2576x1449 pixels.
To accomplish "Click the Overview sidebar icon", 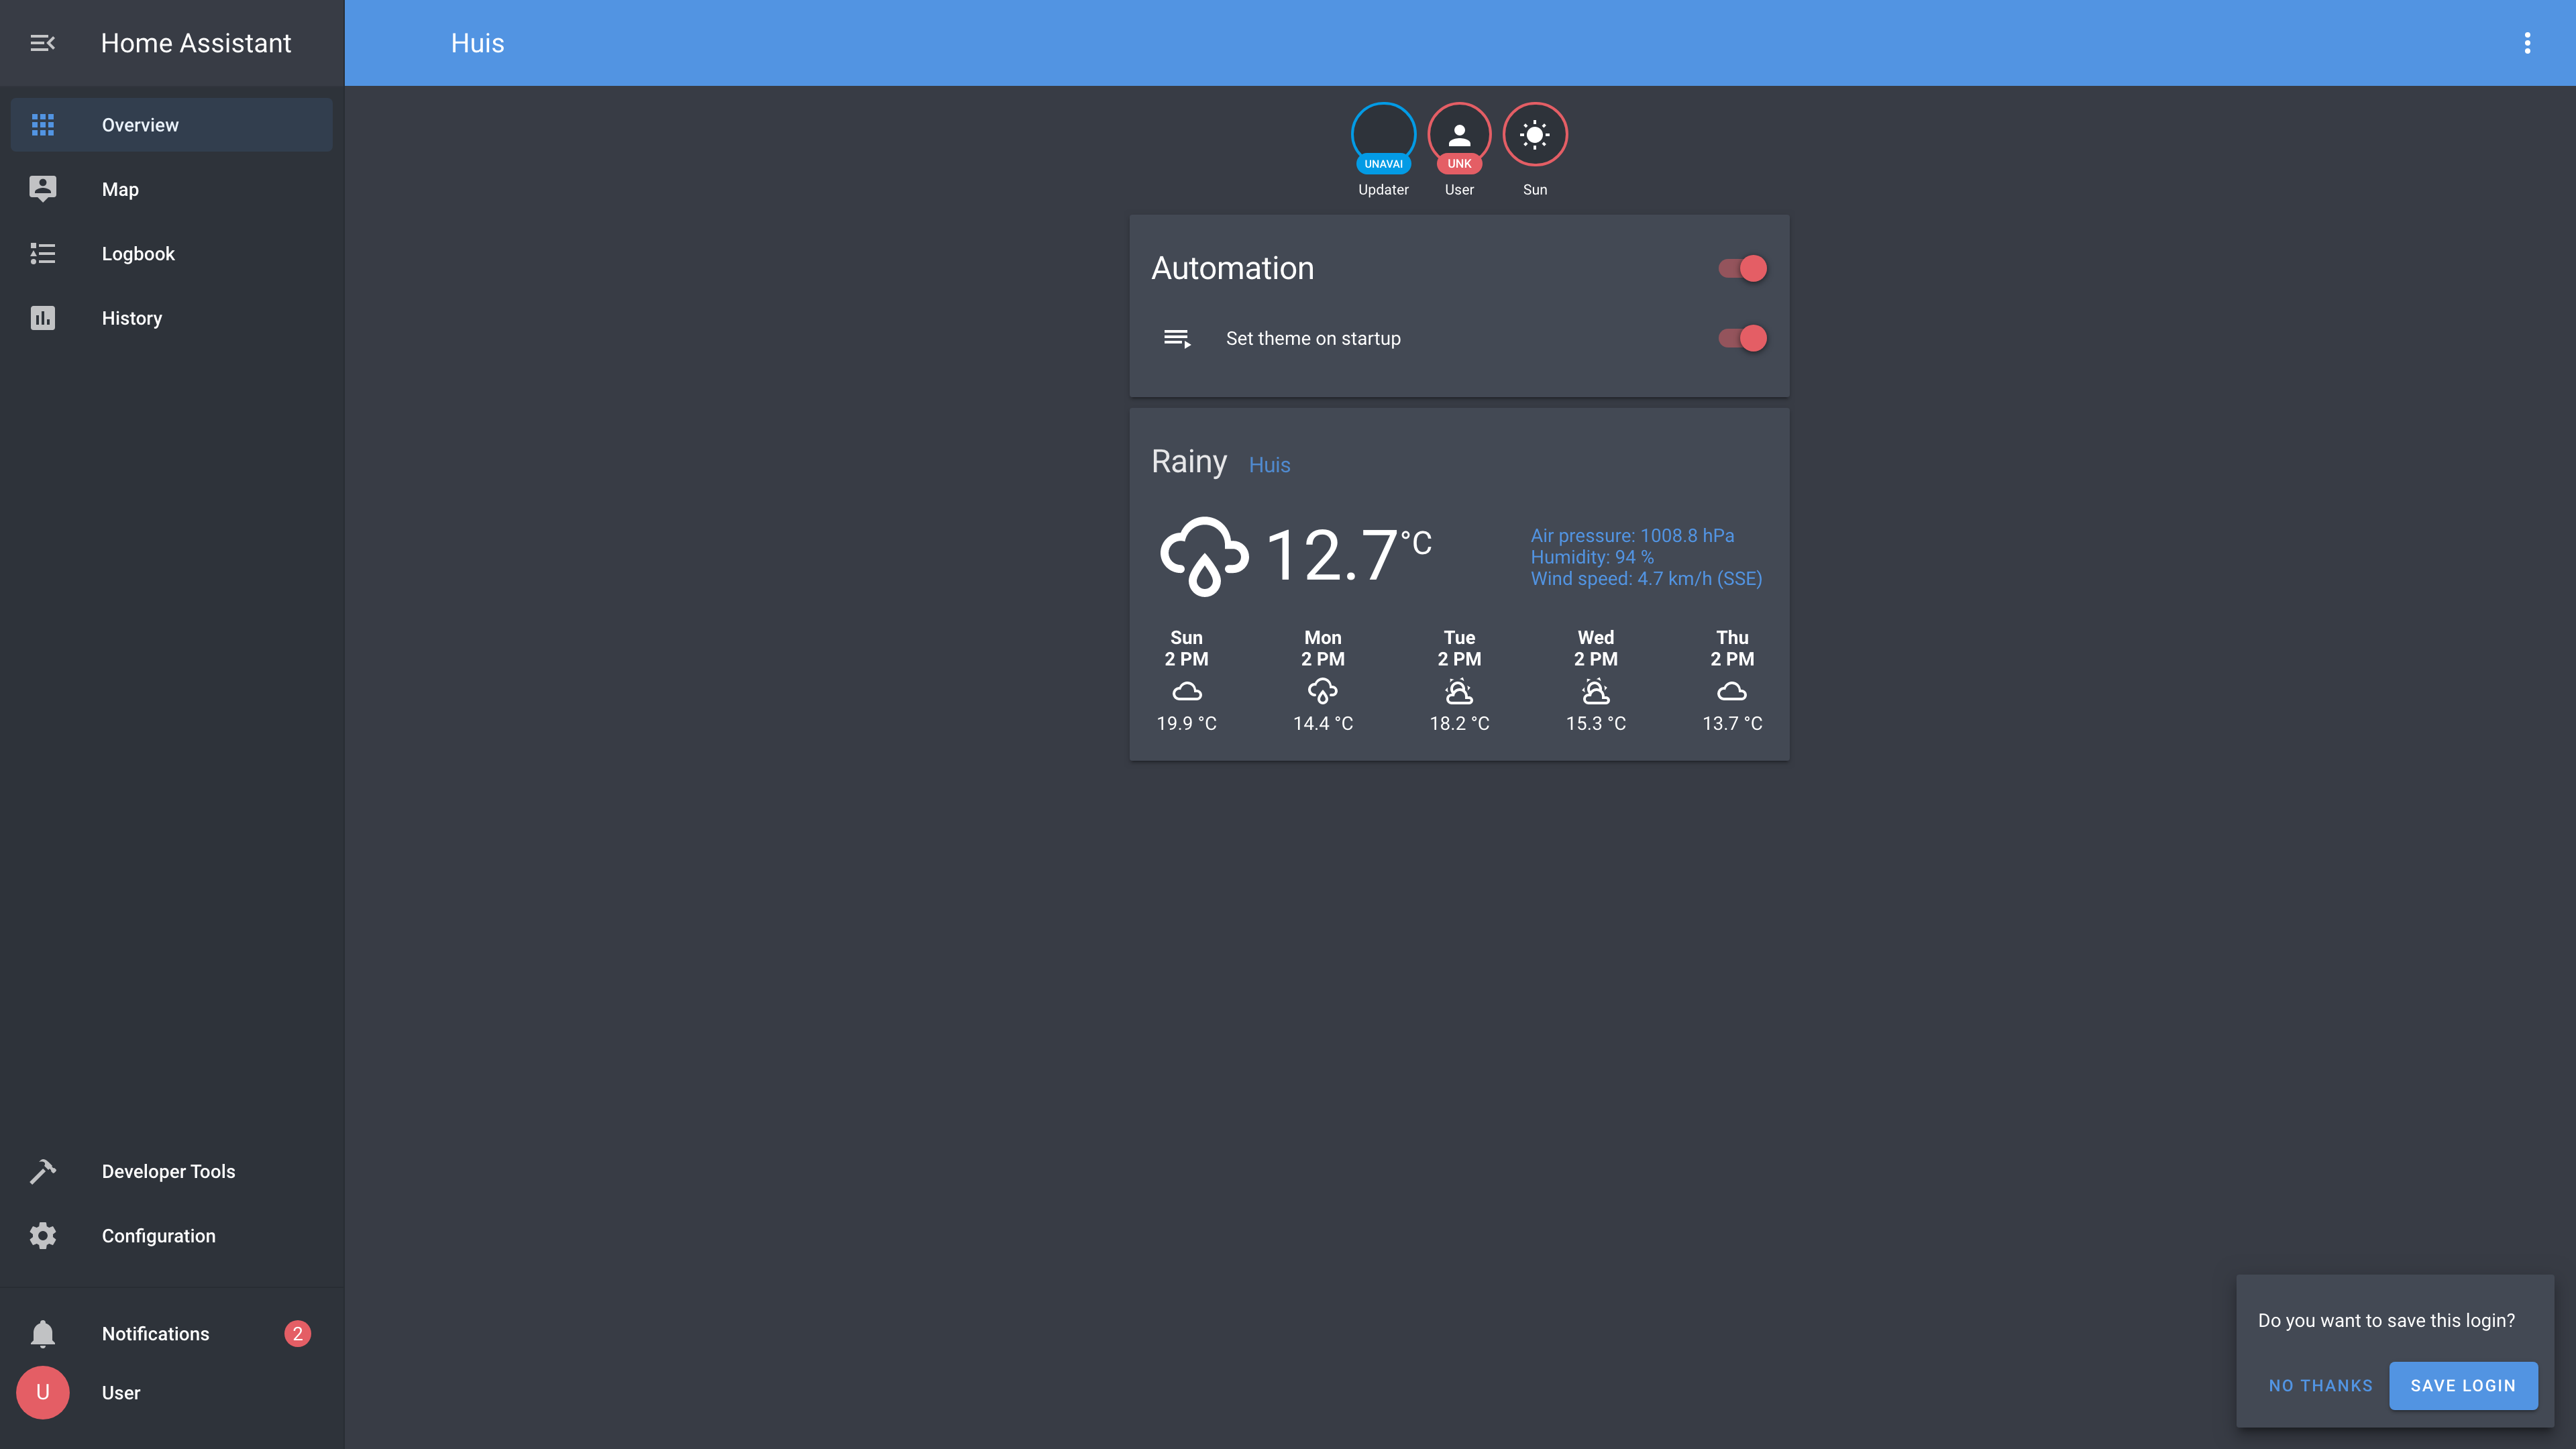I will tap(42, 124).
